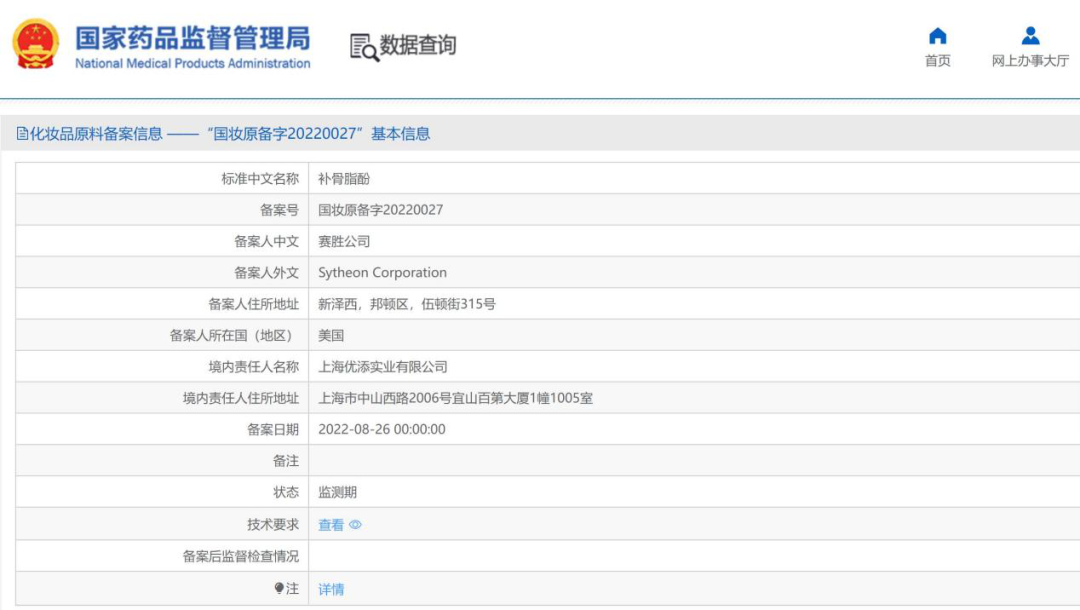Click the 标准中文名称 cell showing 补骨脂酚
This screenshot has width=1080, height=610.
(x=343, y=177)
